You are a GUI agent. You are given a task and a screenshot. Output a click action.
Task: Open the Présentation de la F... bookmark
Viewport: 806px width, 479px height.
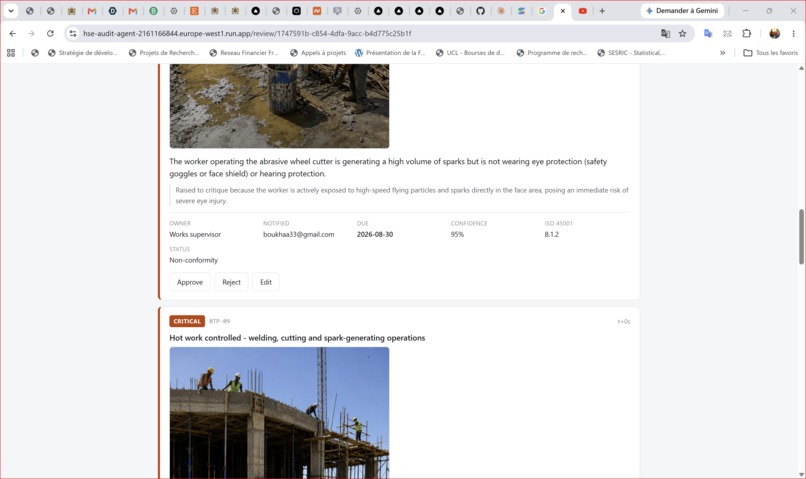390,52
